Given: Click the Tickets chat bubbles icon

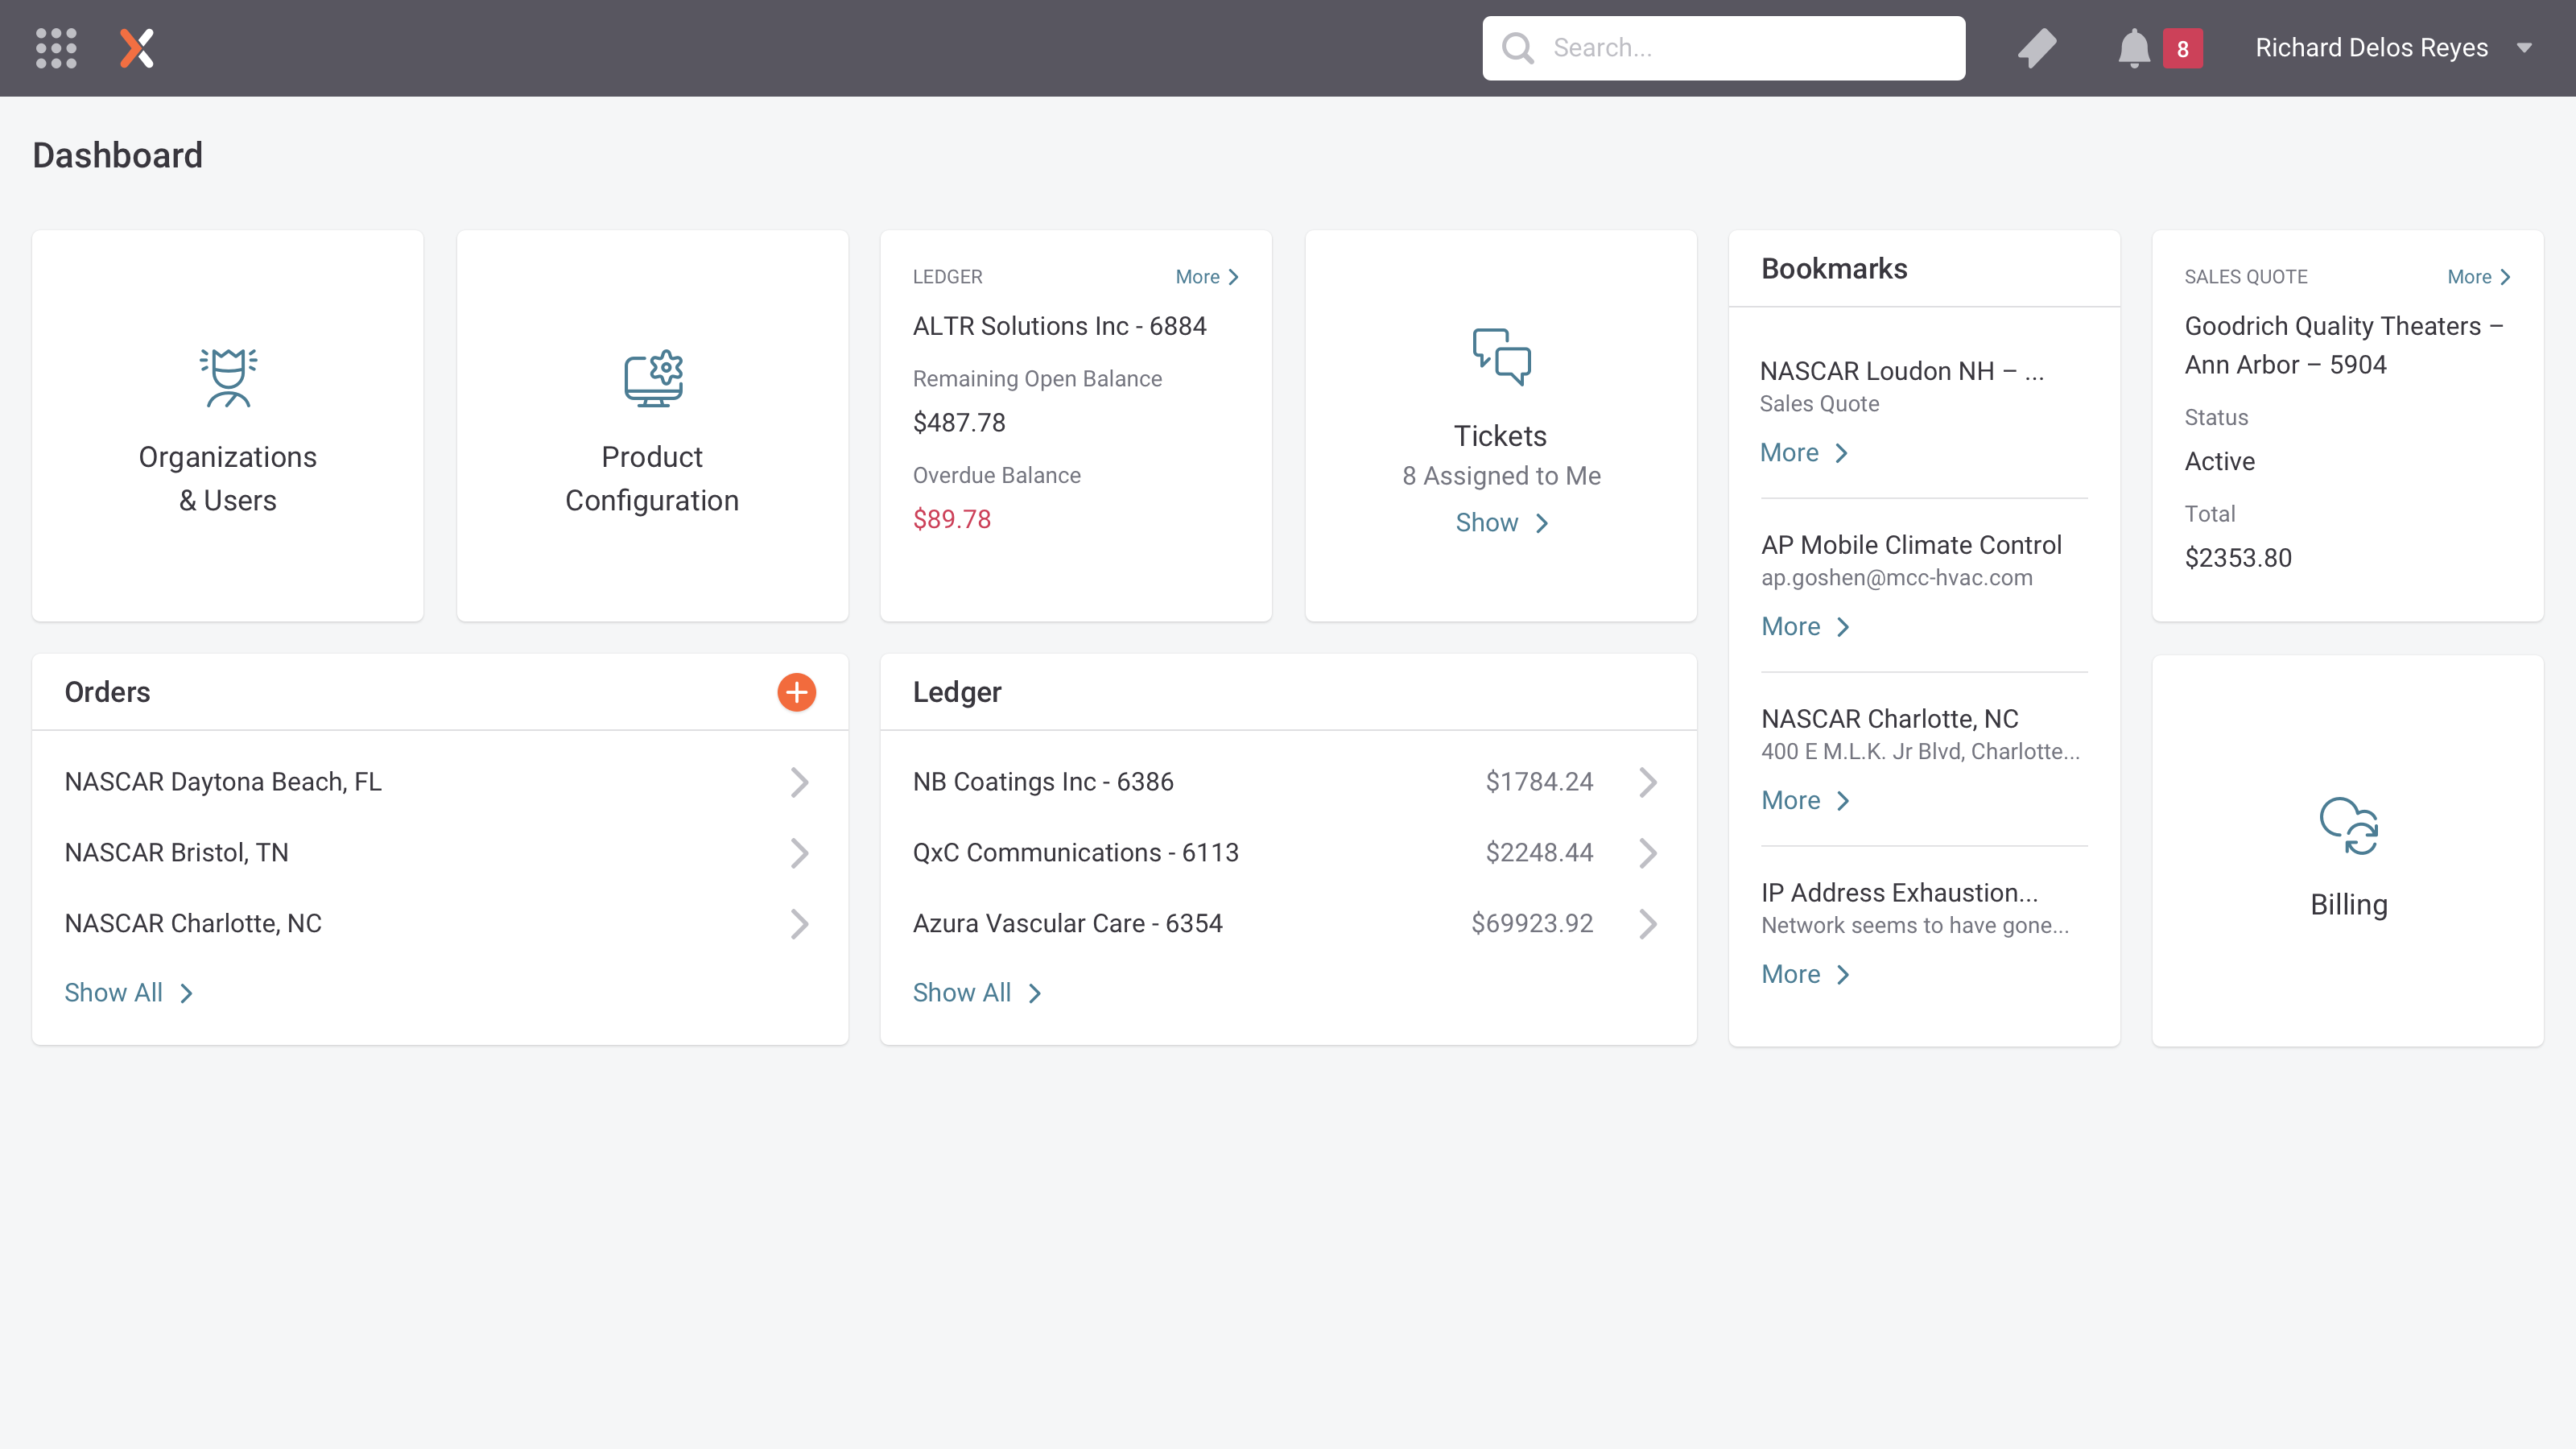Looking at the screenshot, I should 1501,356.
